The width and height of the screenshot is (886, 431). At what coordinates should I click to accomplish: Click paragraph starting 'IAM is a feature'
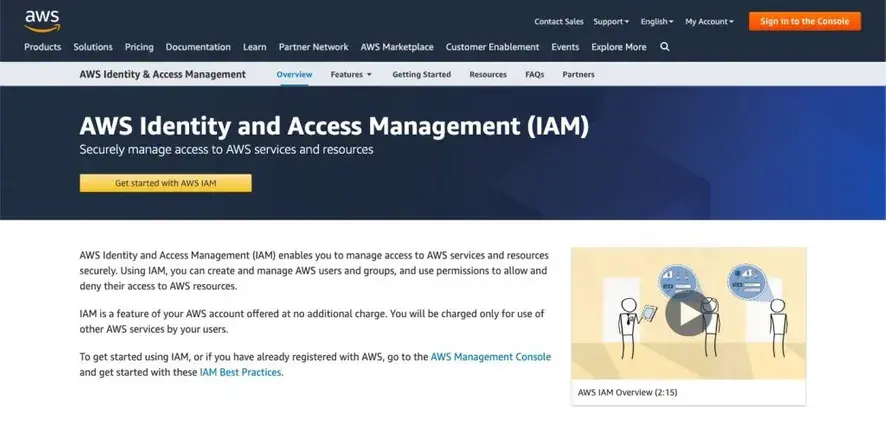[312, 321]
